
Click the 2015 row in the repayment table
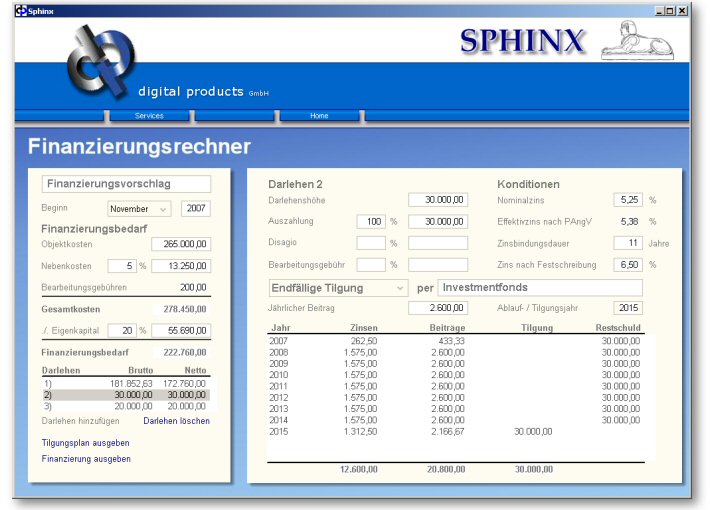click(x=456, y=432)
